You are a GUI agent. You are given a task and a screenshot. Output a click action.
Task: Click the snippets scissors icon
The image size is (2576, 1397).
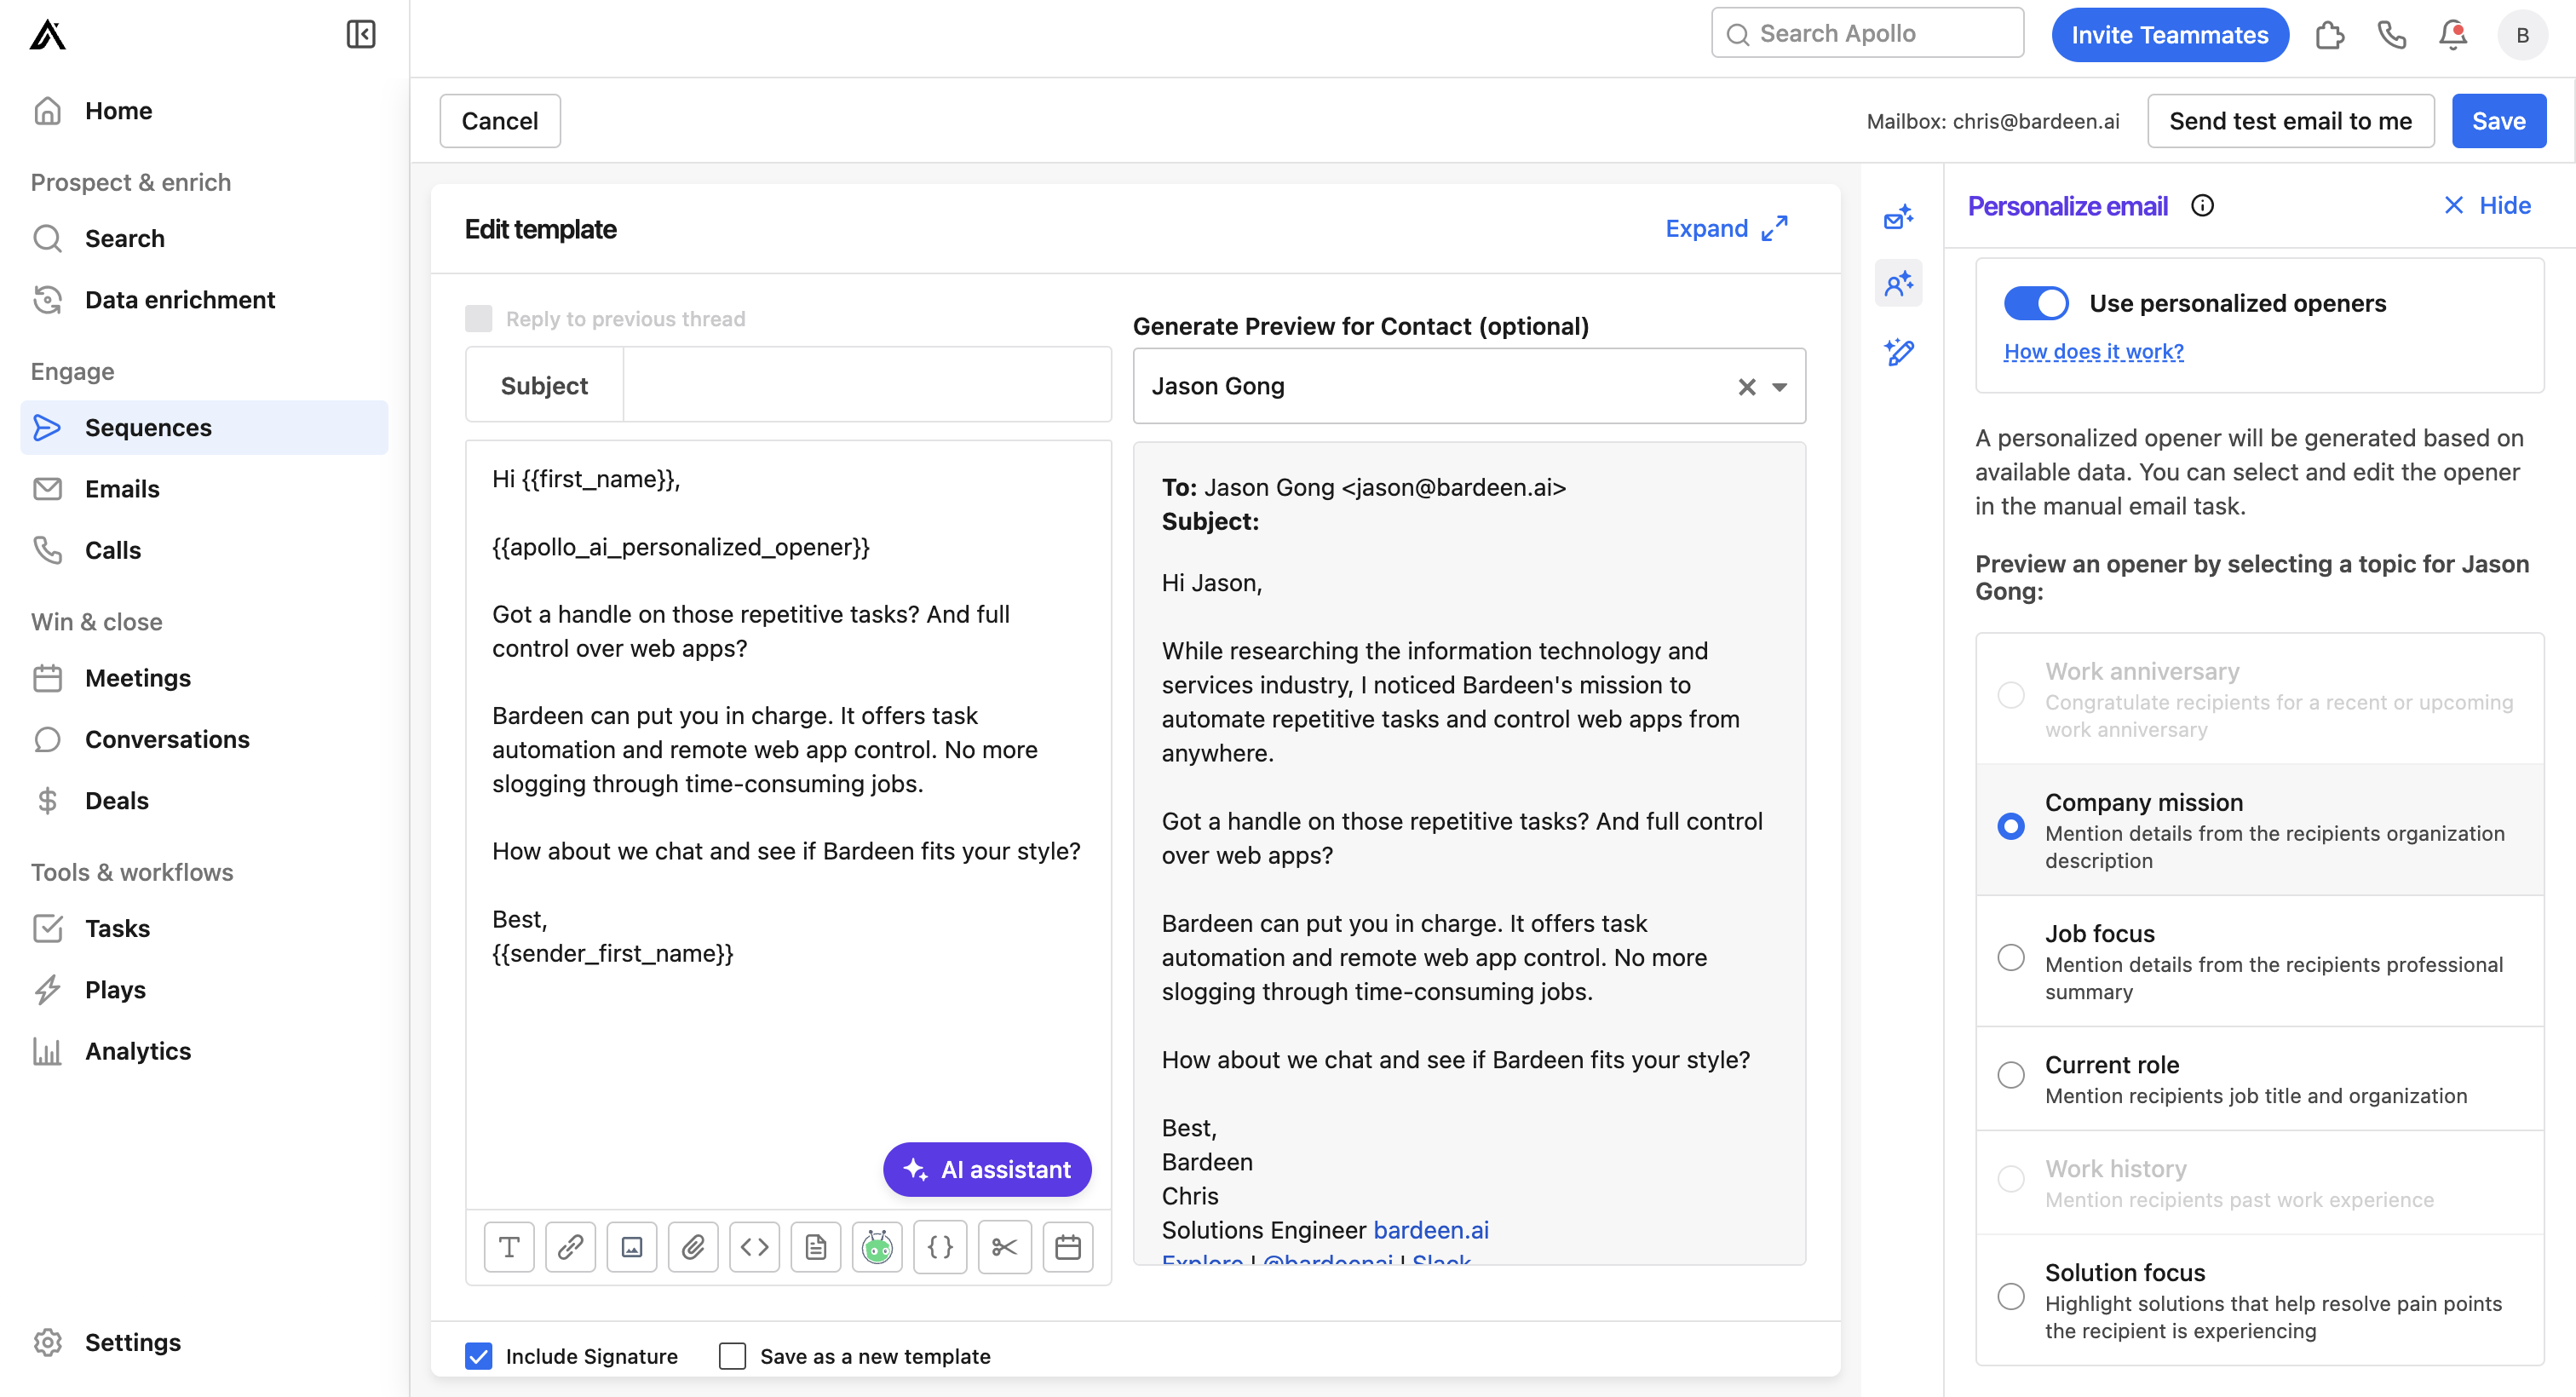(x=1004, y=1247)
